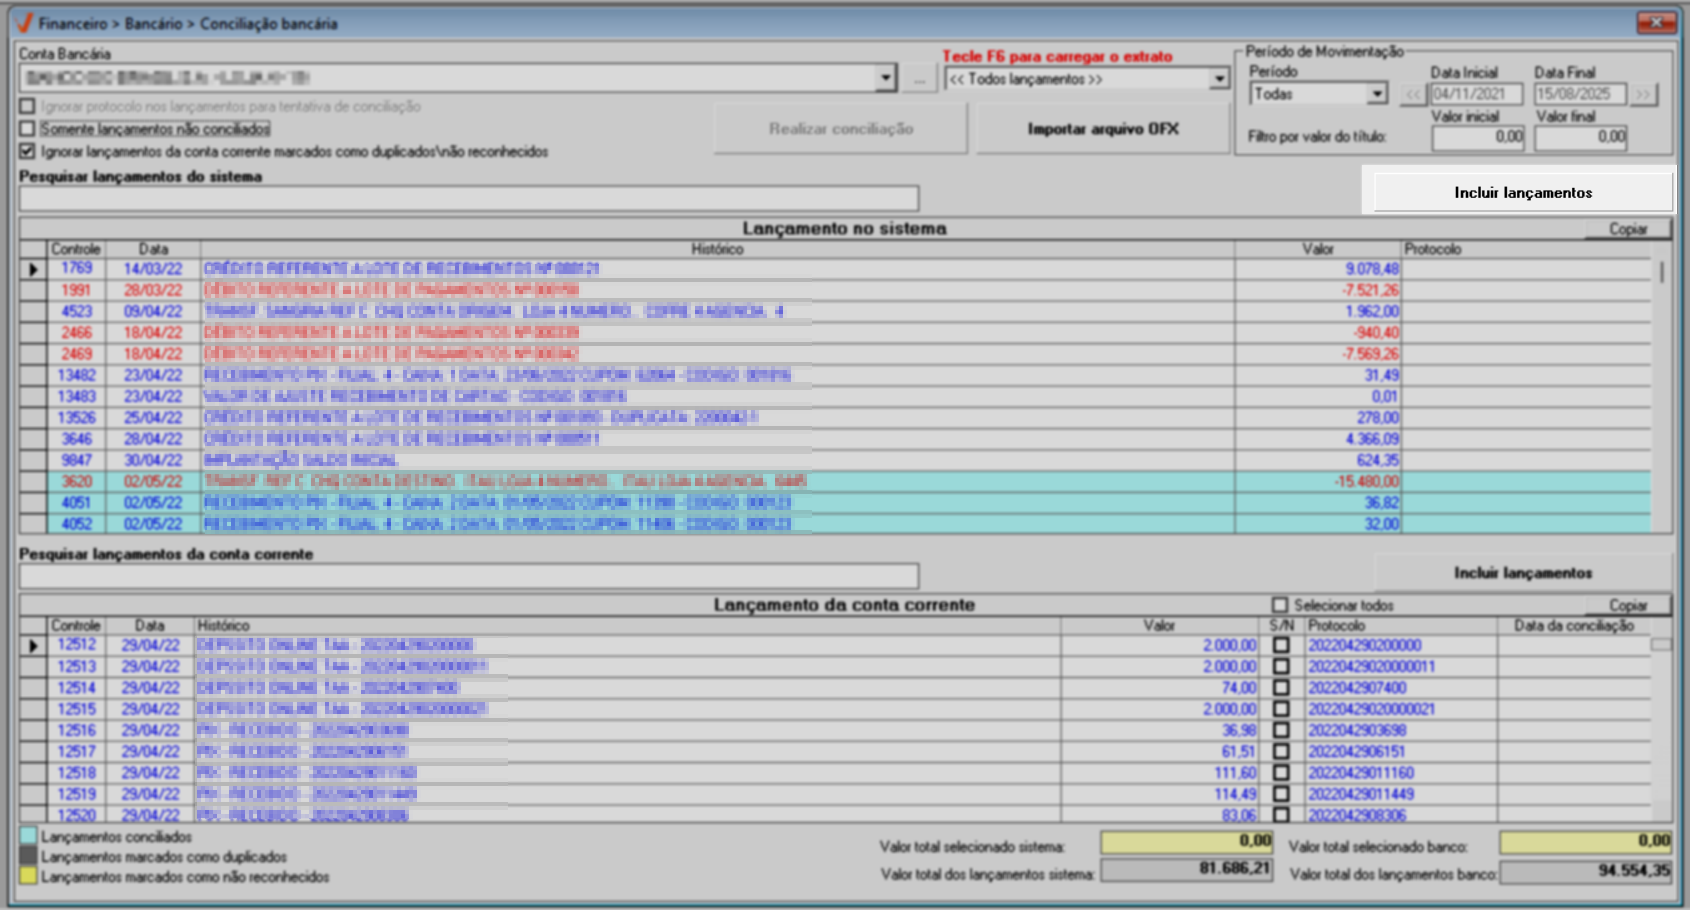This screenshot has height=910, width=1690.
Task: Click the bank total field '94.554,35'
Action: pos(1586,871)
